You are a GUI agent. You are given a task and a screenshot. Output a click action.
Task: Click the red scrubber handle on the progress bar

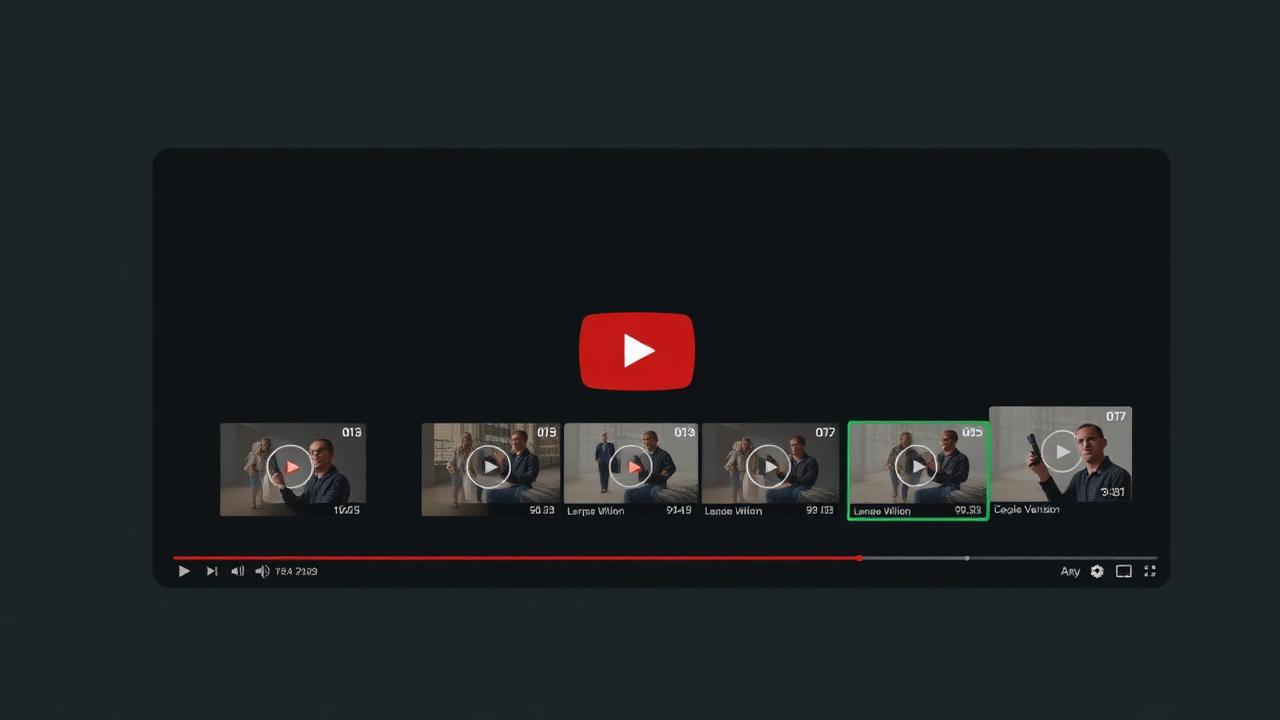click(x=860, y=558)
